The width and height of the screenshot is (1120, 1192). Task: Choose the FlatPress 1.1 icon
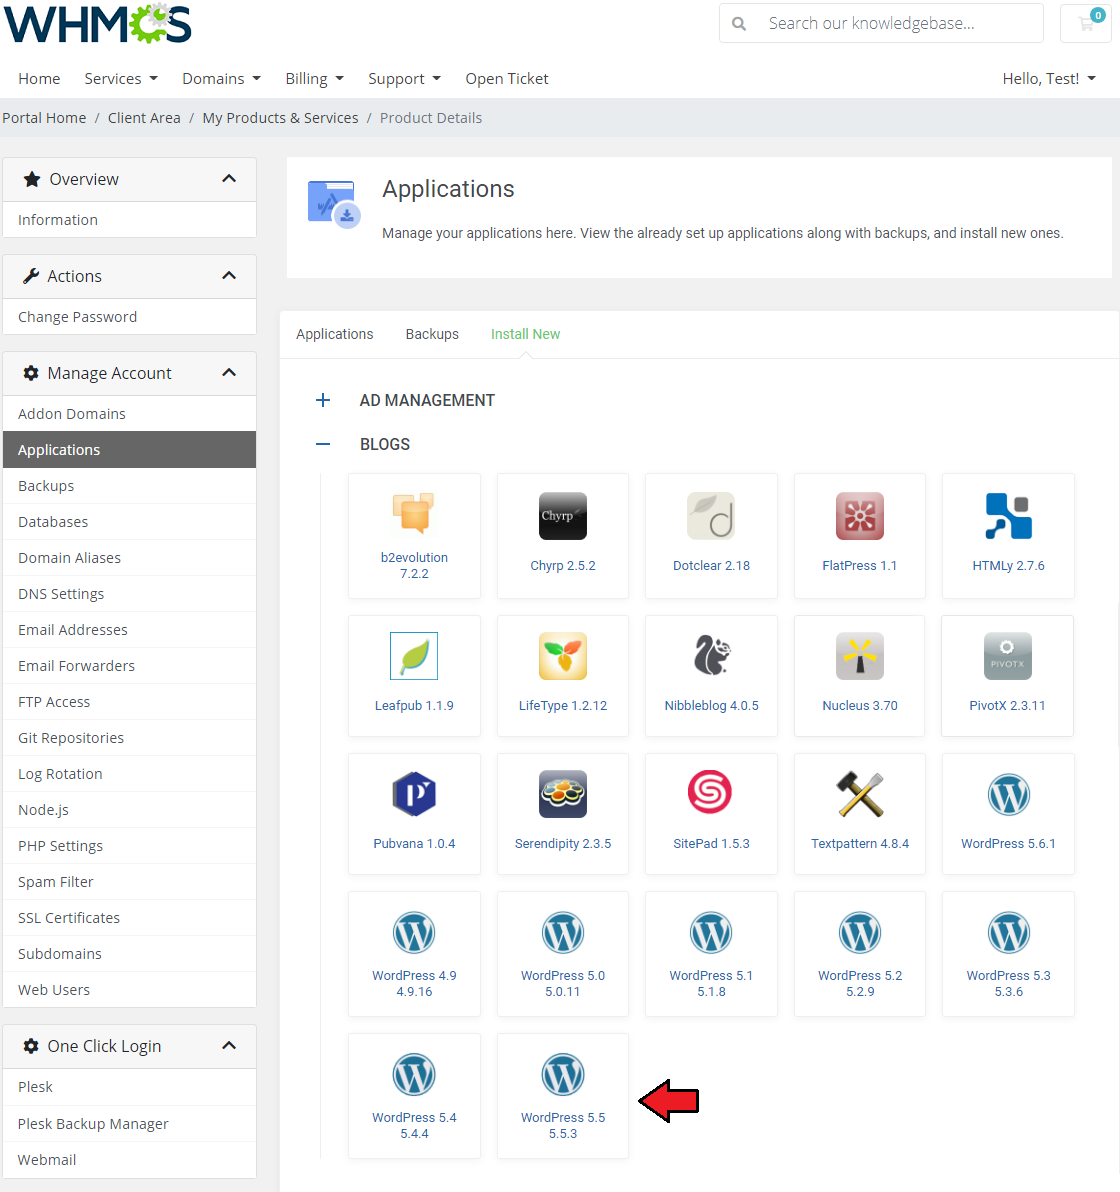pos(860,516)
